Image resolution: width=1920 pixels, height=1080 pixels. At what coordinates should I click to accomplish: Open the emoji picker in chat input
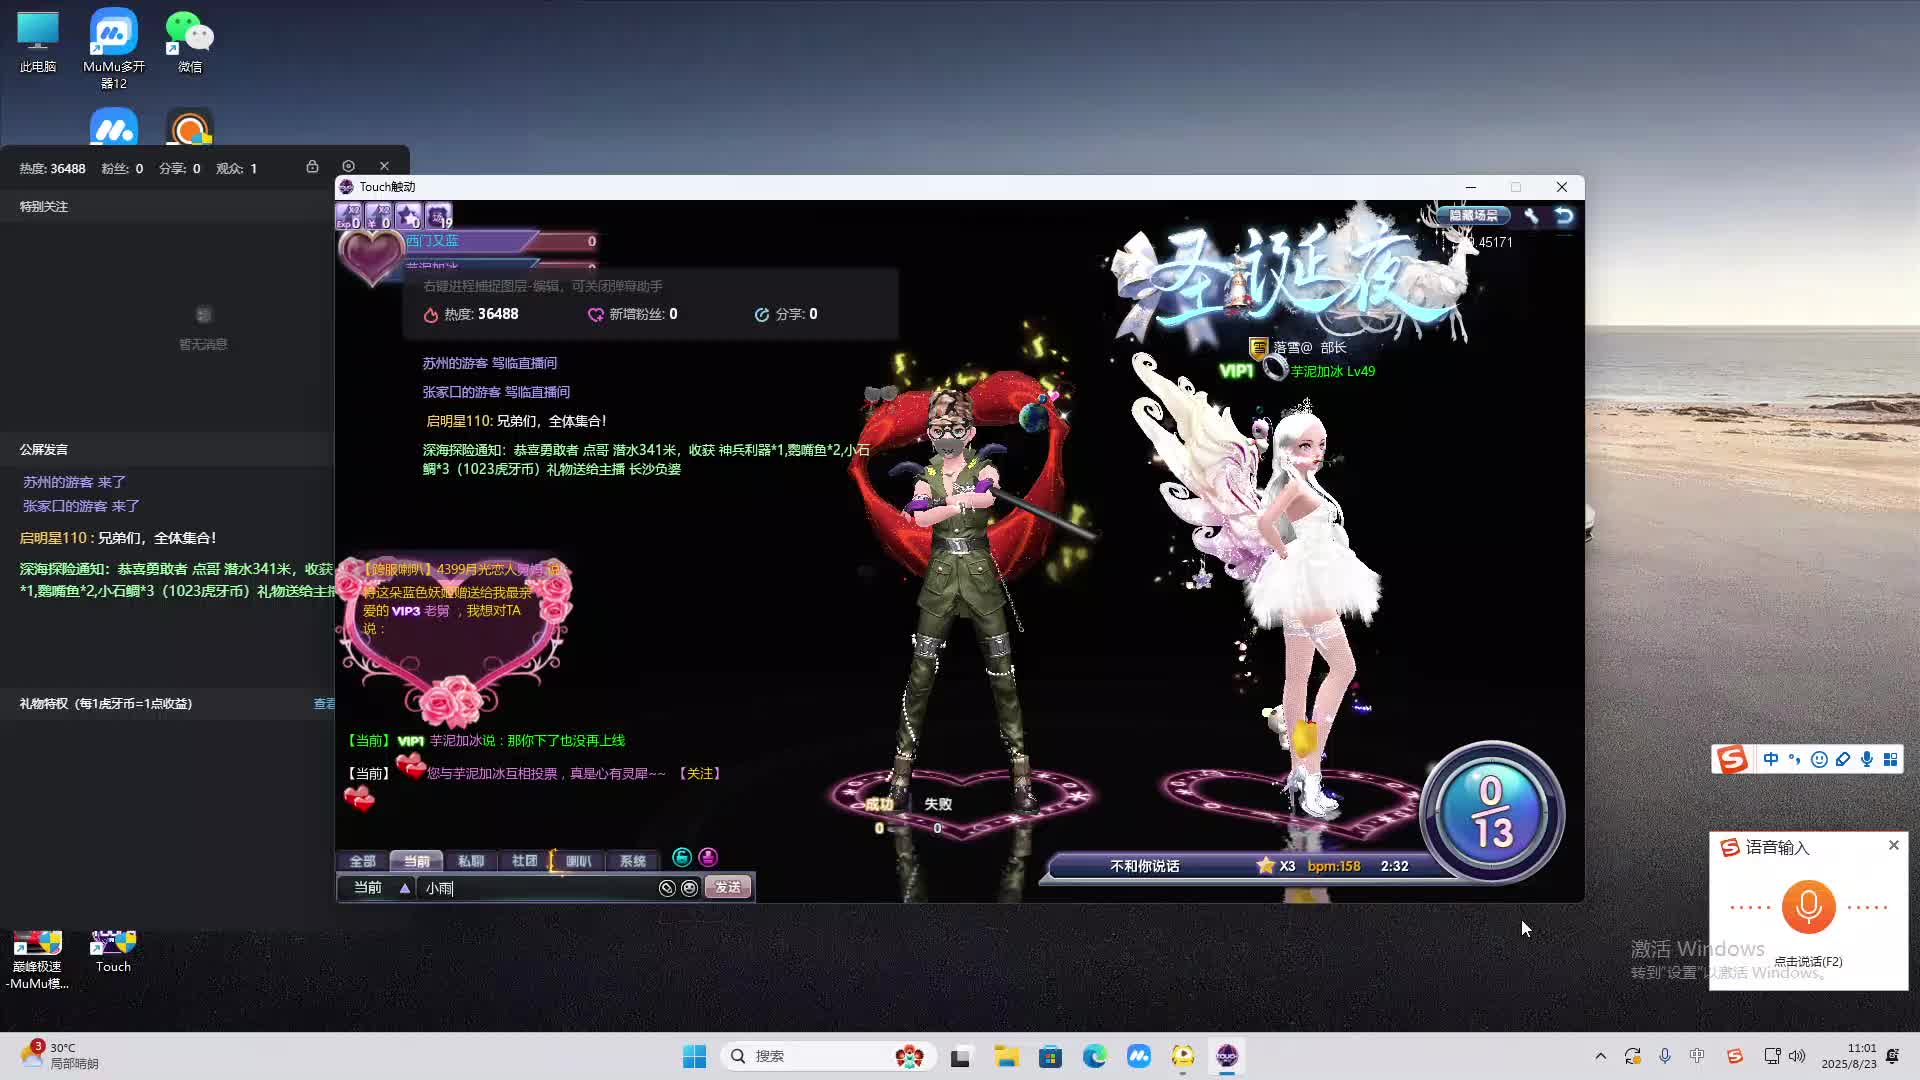[x=690, y=888]
